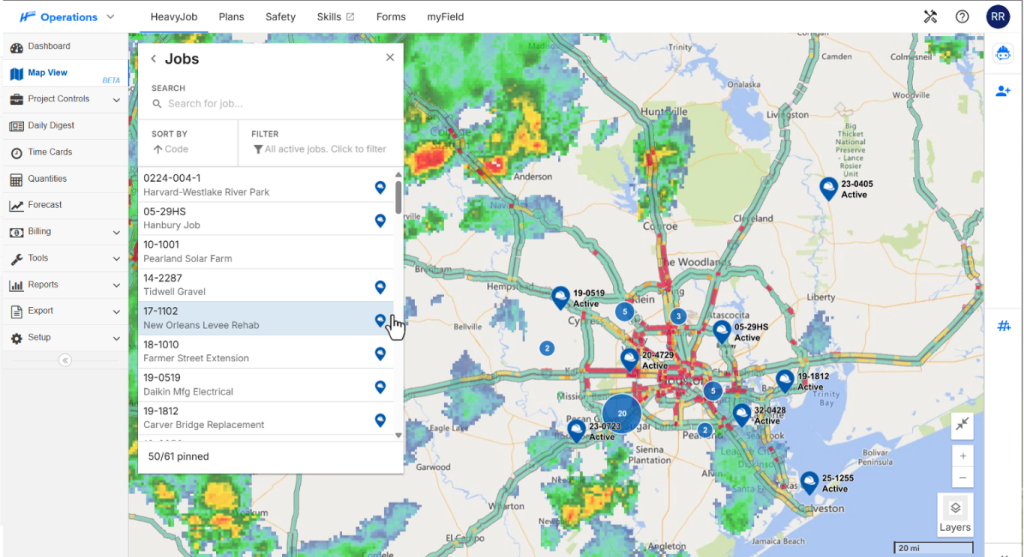The width and height of the screenshot is (1024, 557).
Task: Switch to the Safety menu
Action: pos(280,17)
